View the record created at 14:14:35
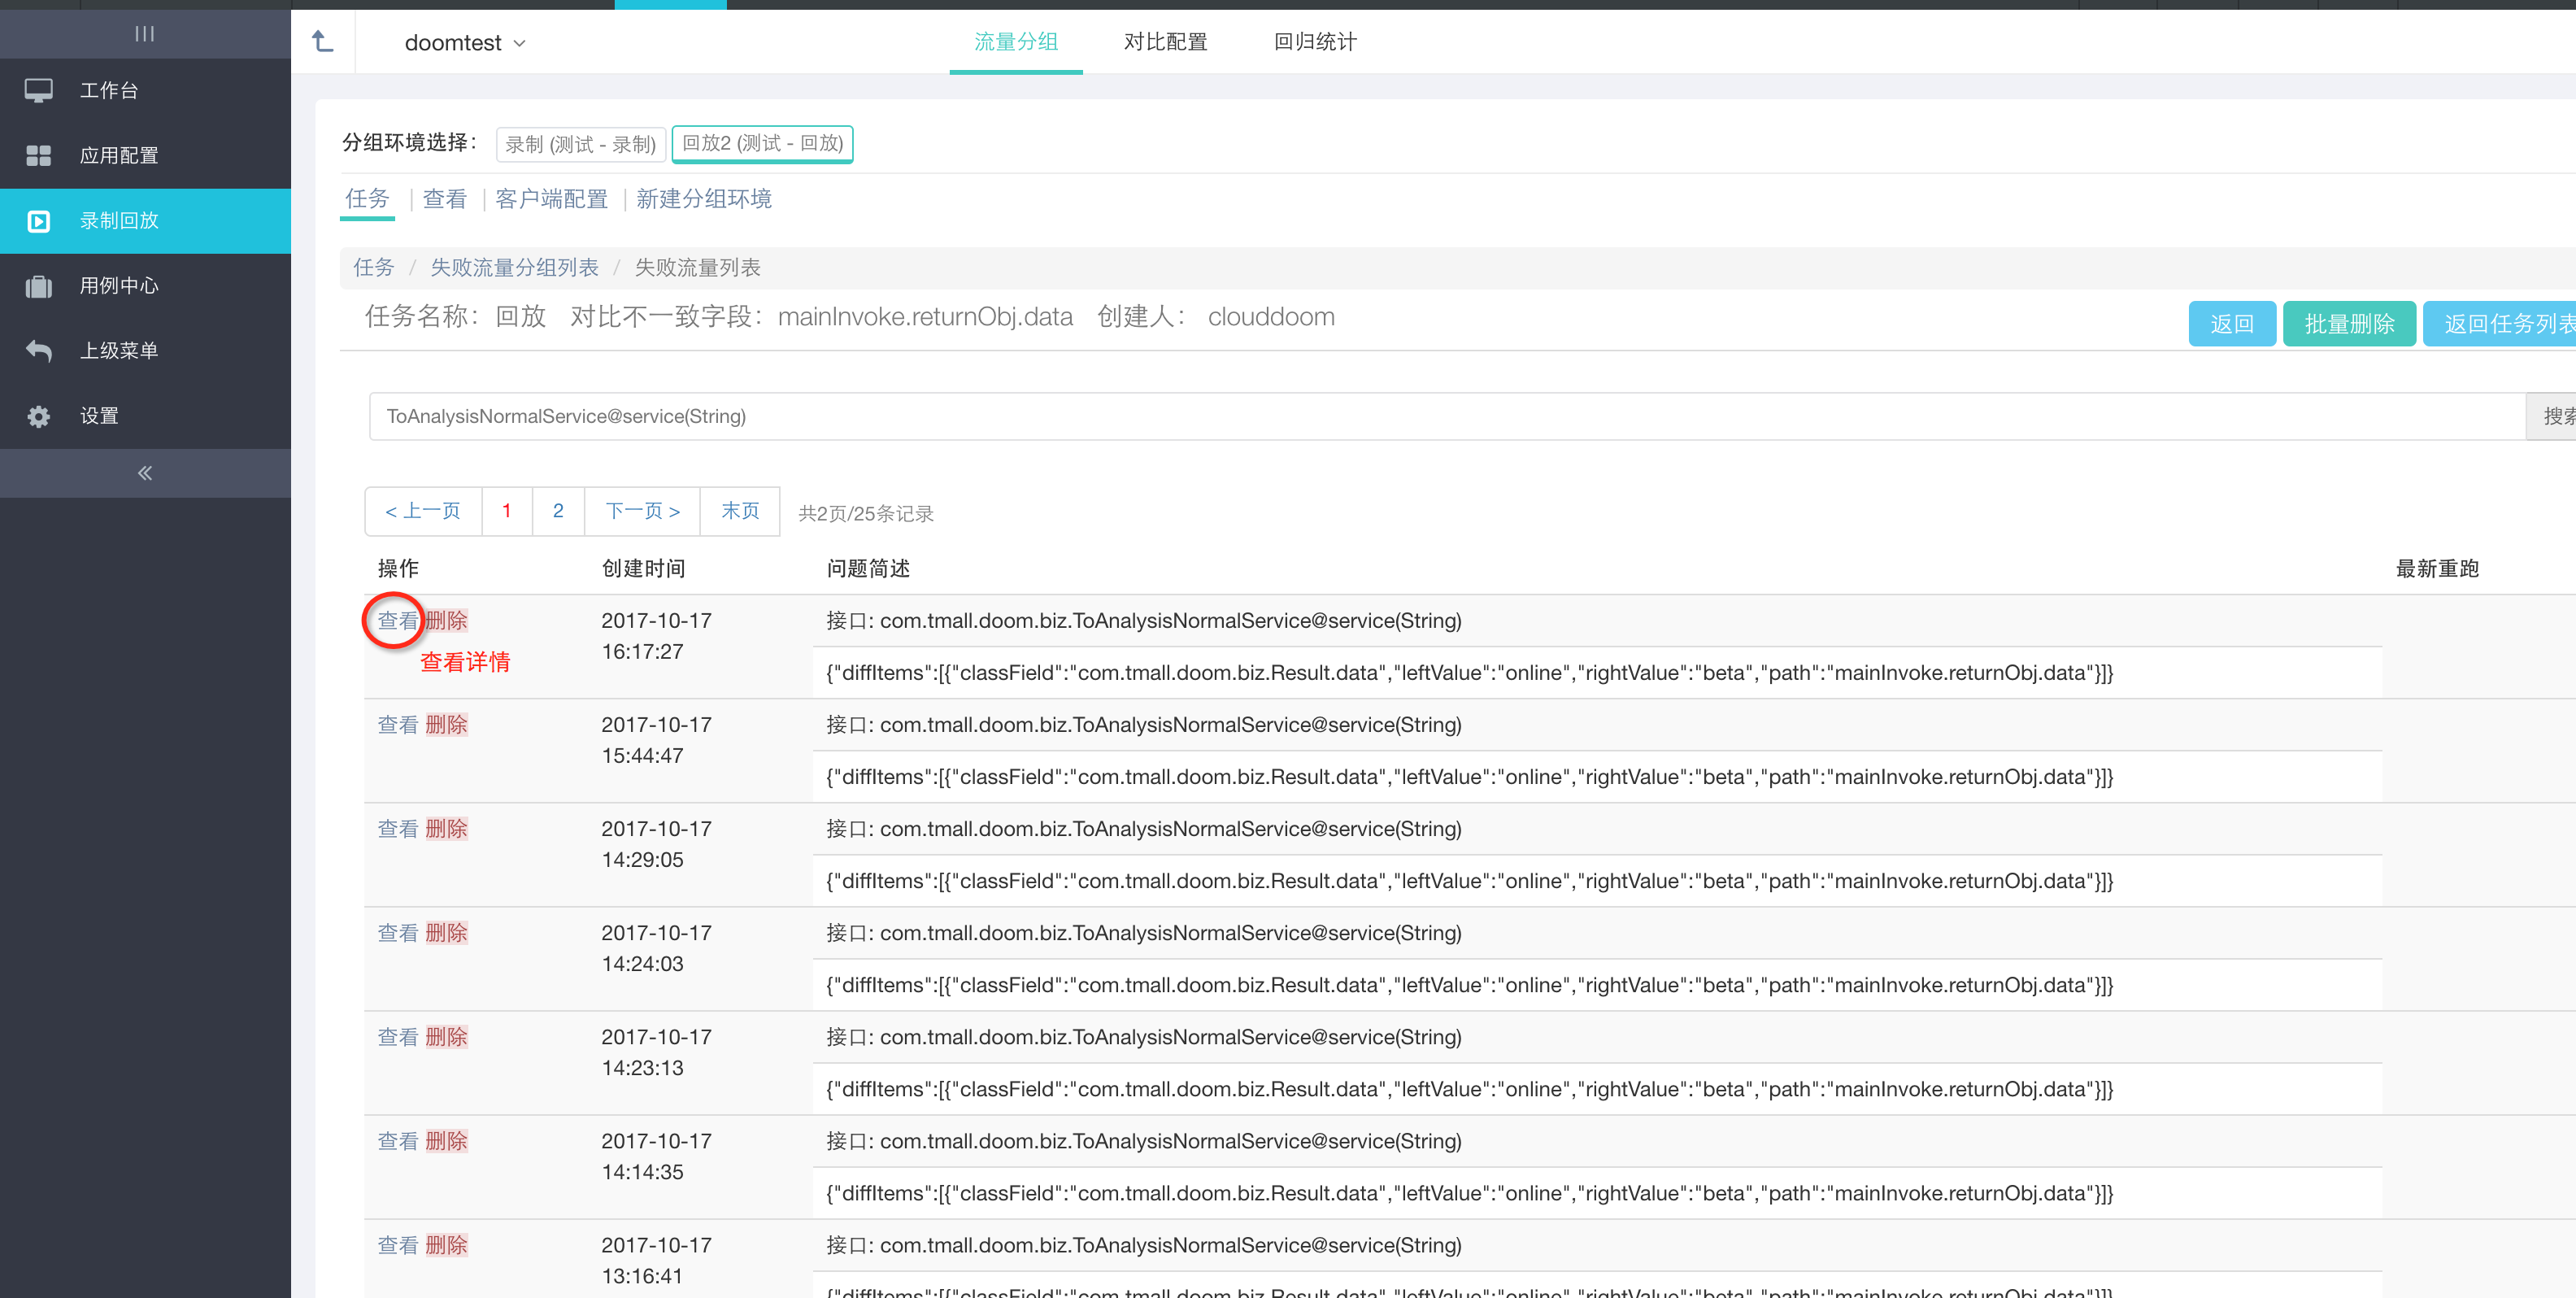Image resolution: width=2576 pixels, height=1298 pixels. [397, 1140]
